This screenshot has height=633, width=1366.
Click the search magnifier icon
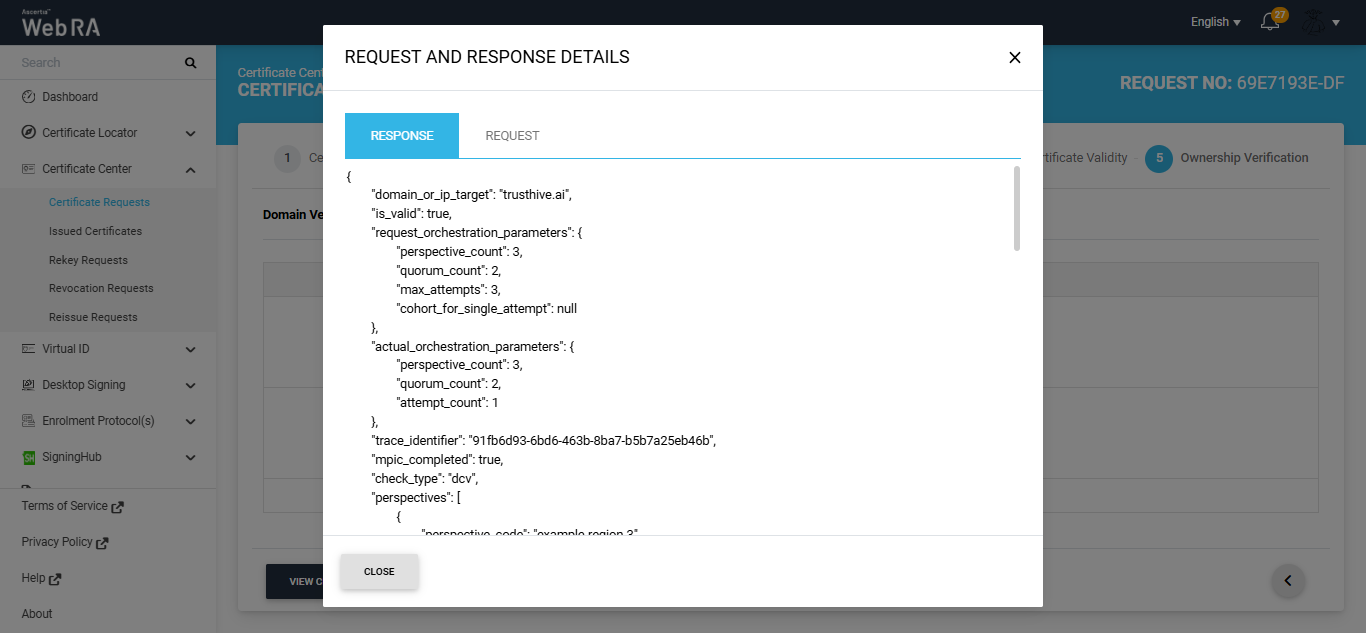(x=190, y=63)
